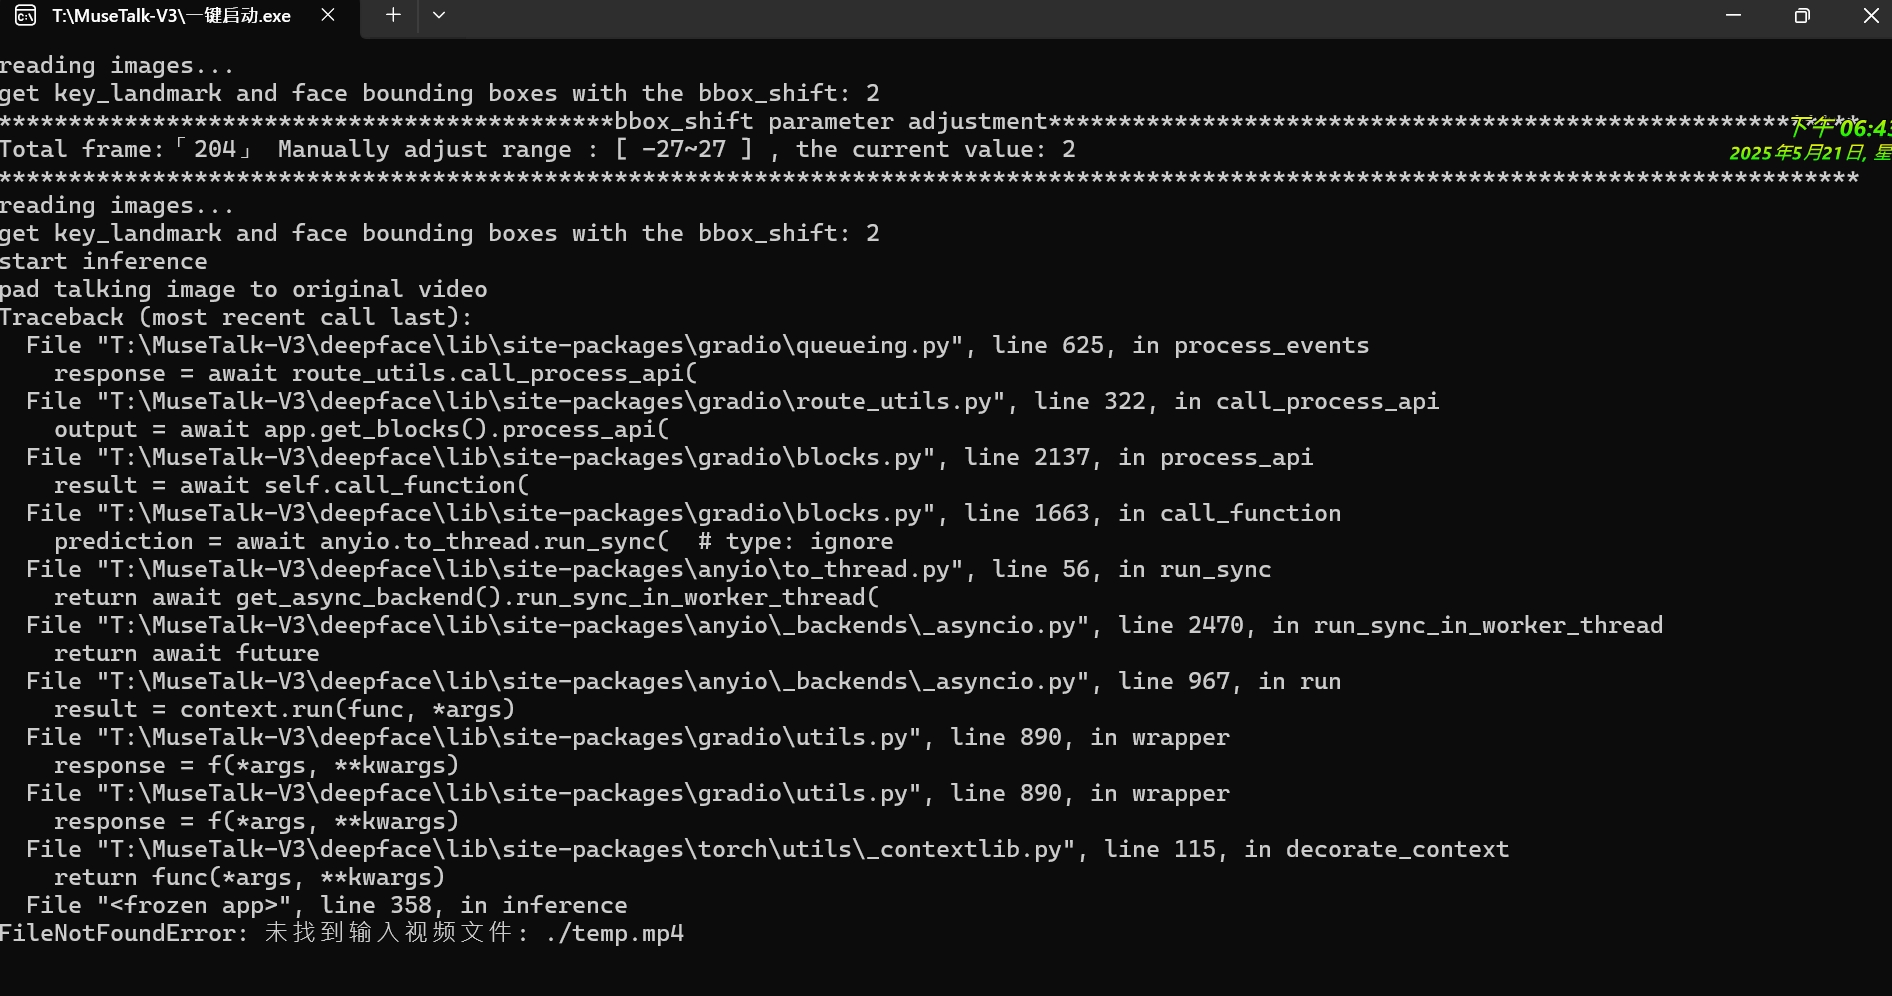Select the T:\MuseTalk-V3\一键启动.exe tab
The width and height of the screenshot is (1892, 996).
point(171,16)
